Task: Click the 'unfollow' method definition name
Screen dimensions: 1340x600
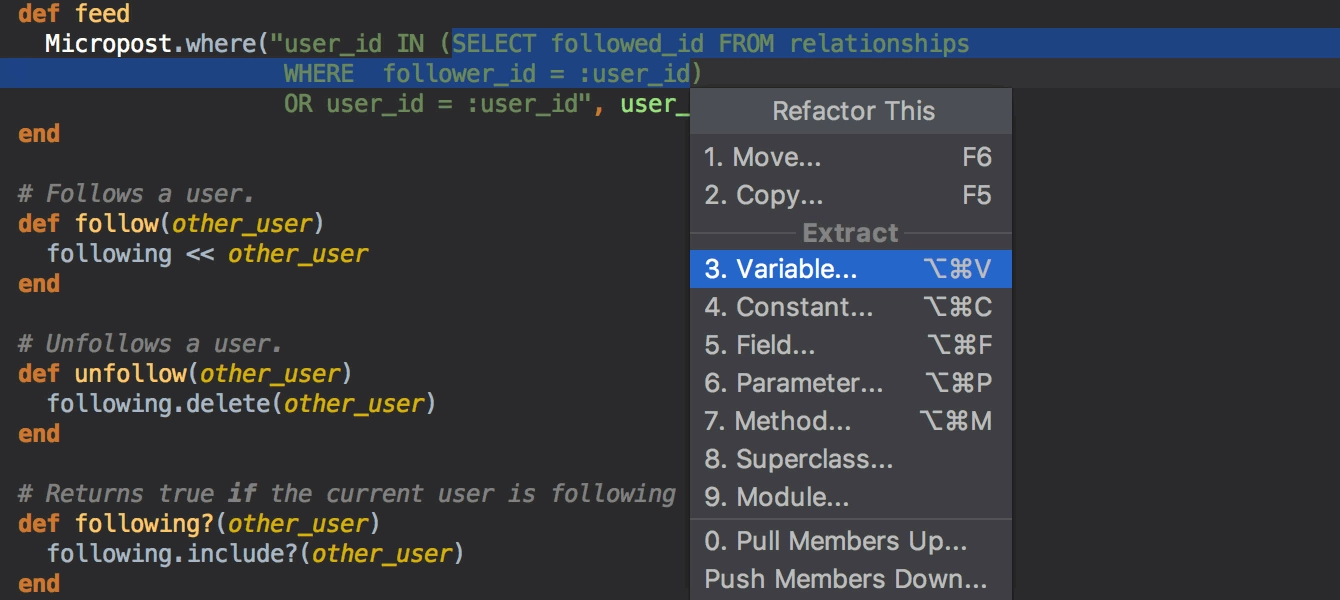Action: coord(131,374)
